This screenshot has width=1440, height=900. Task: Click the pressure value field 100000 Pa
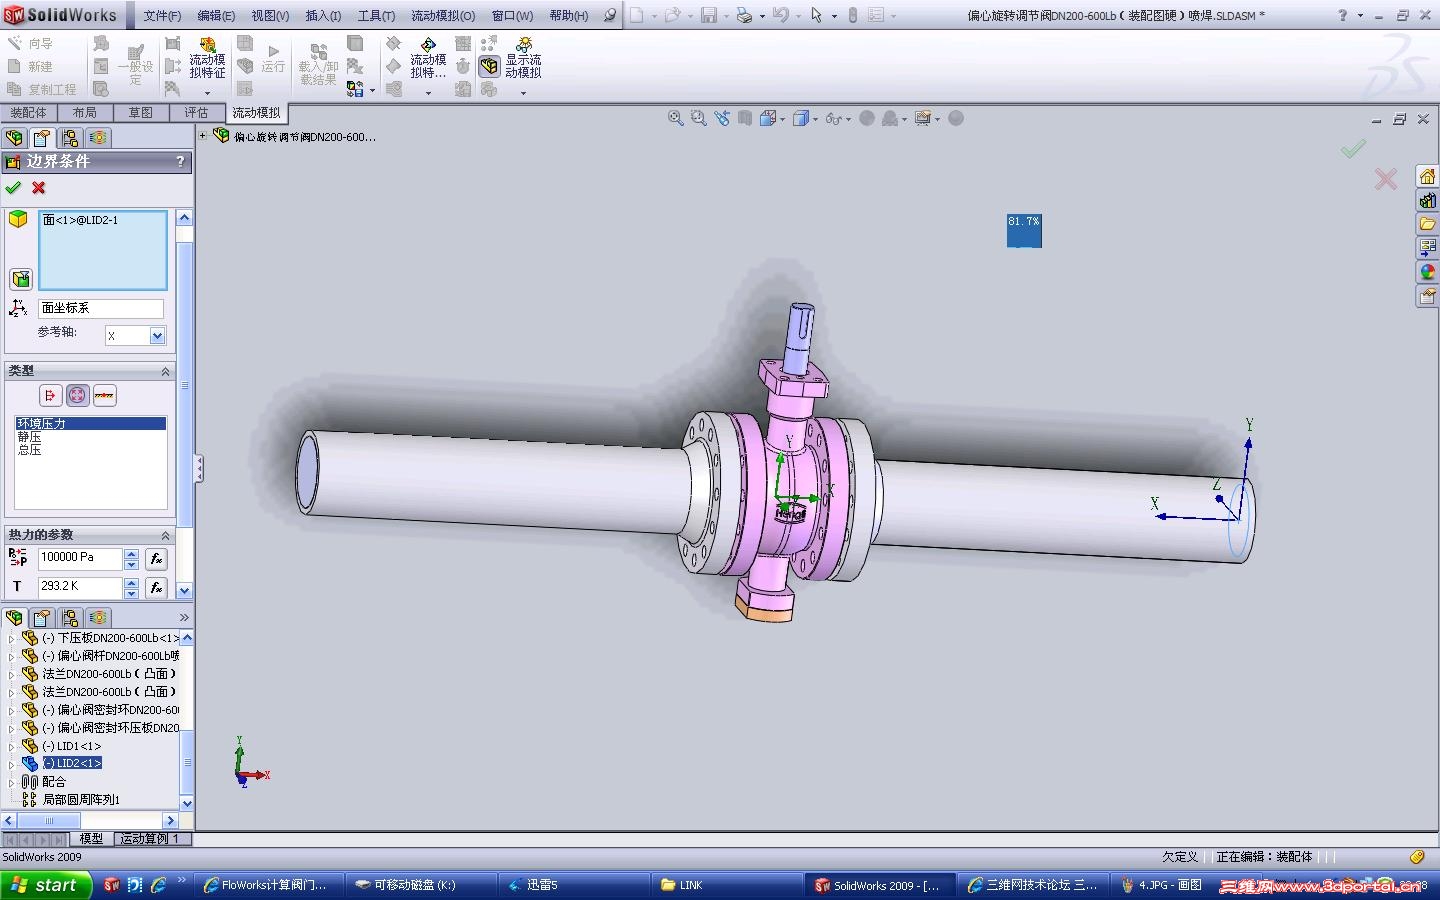(79, 558)
